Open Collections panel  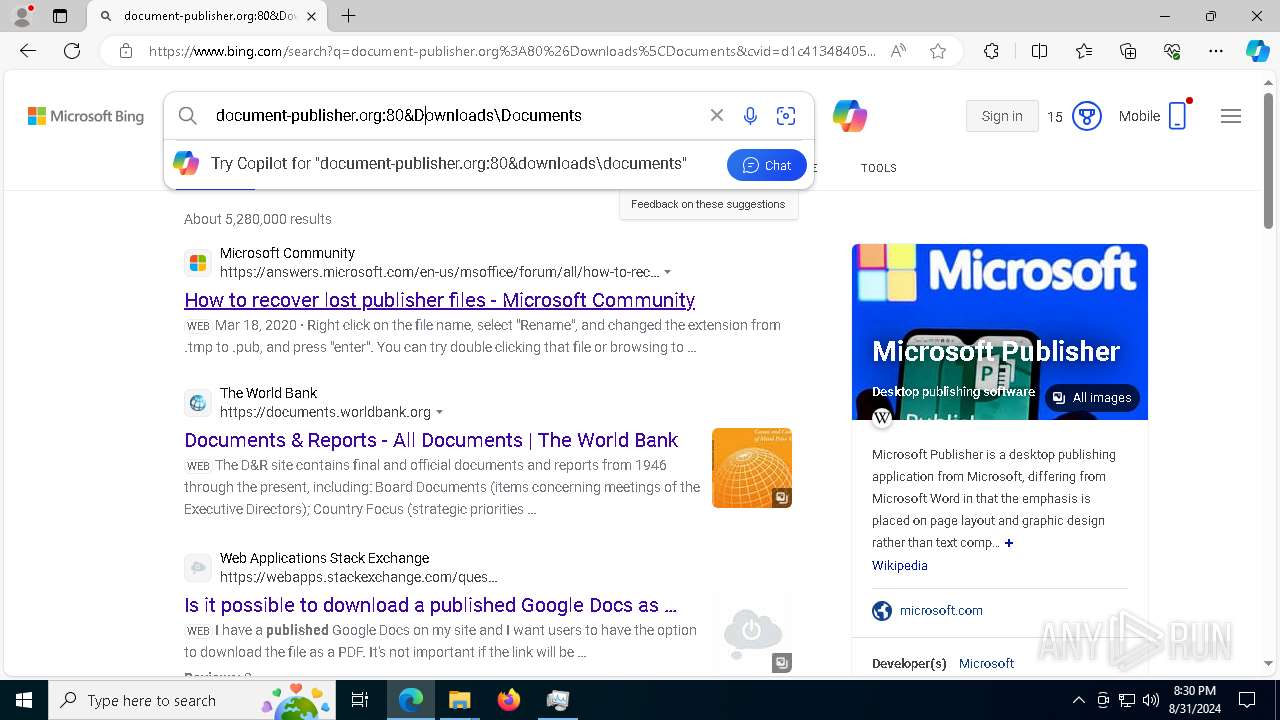pyautogui.click(x=1128, y=51)
